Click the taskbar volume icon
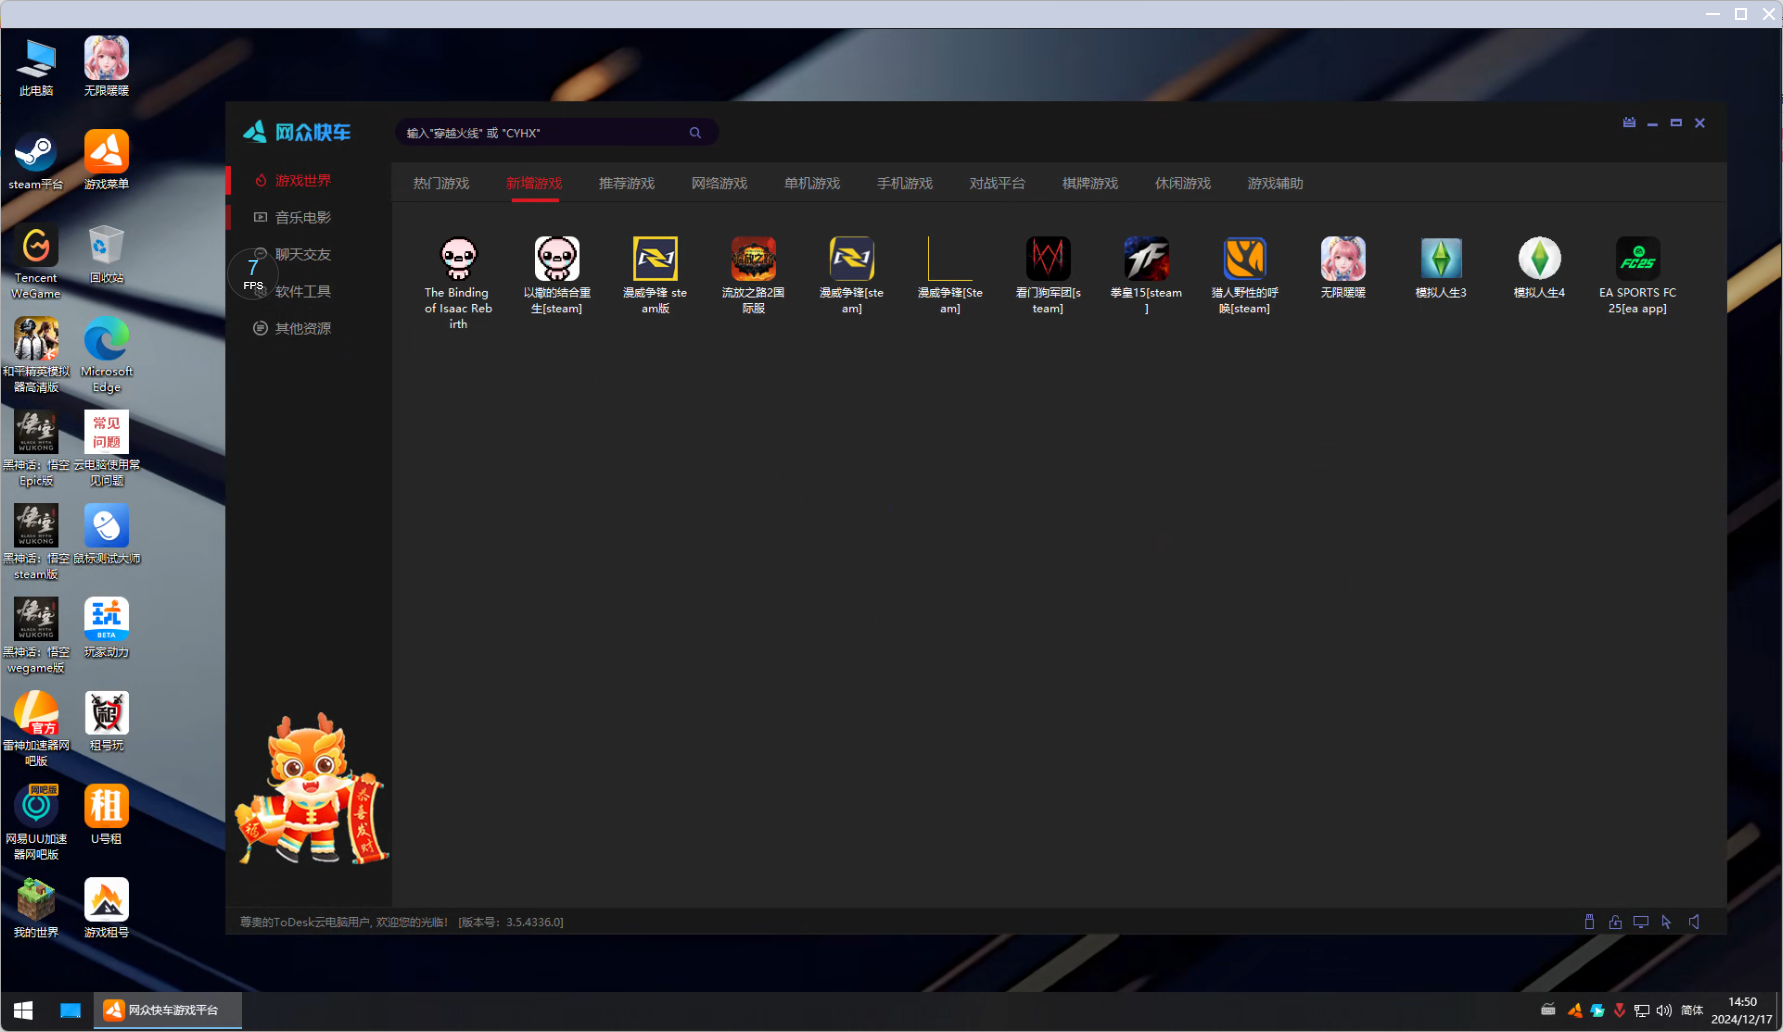 (x=1664, y=1010)
